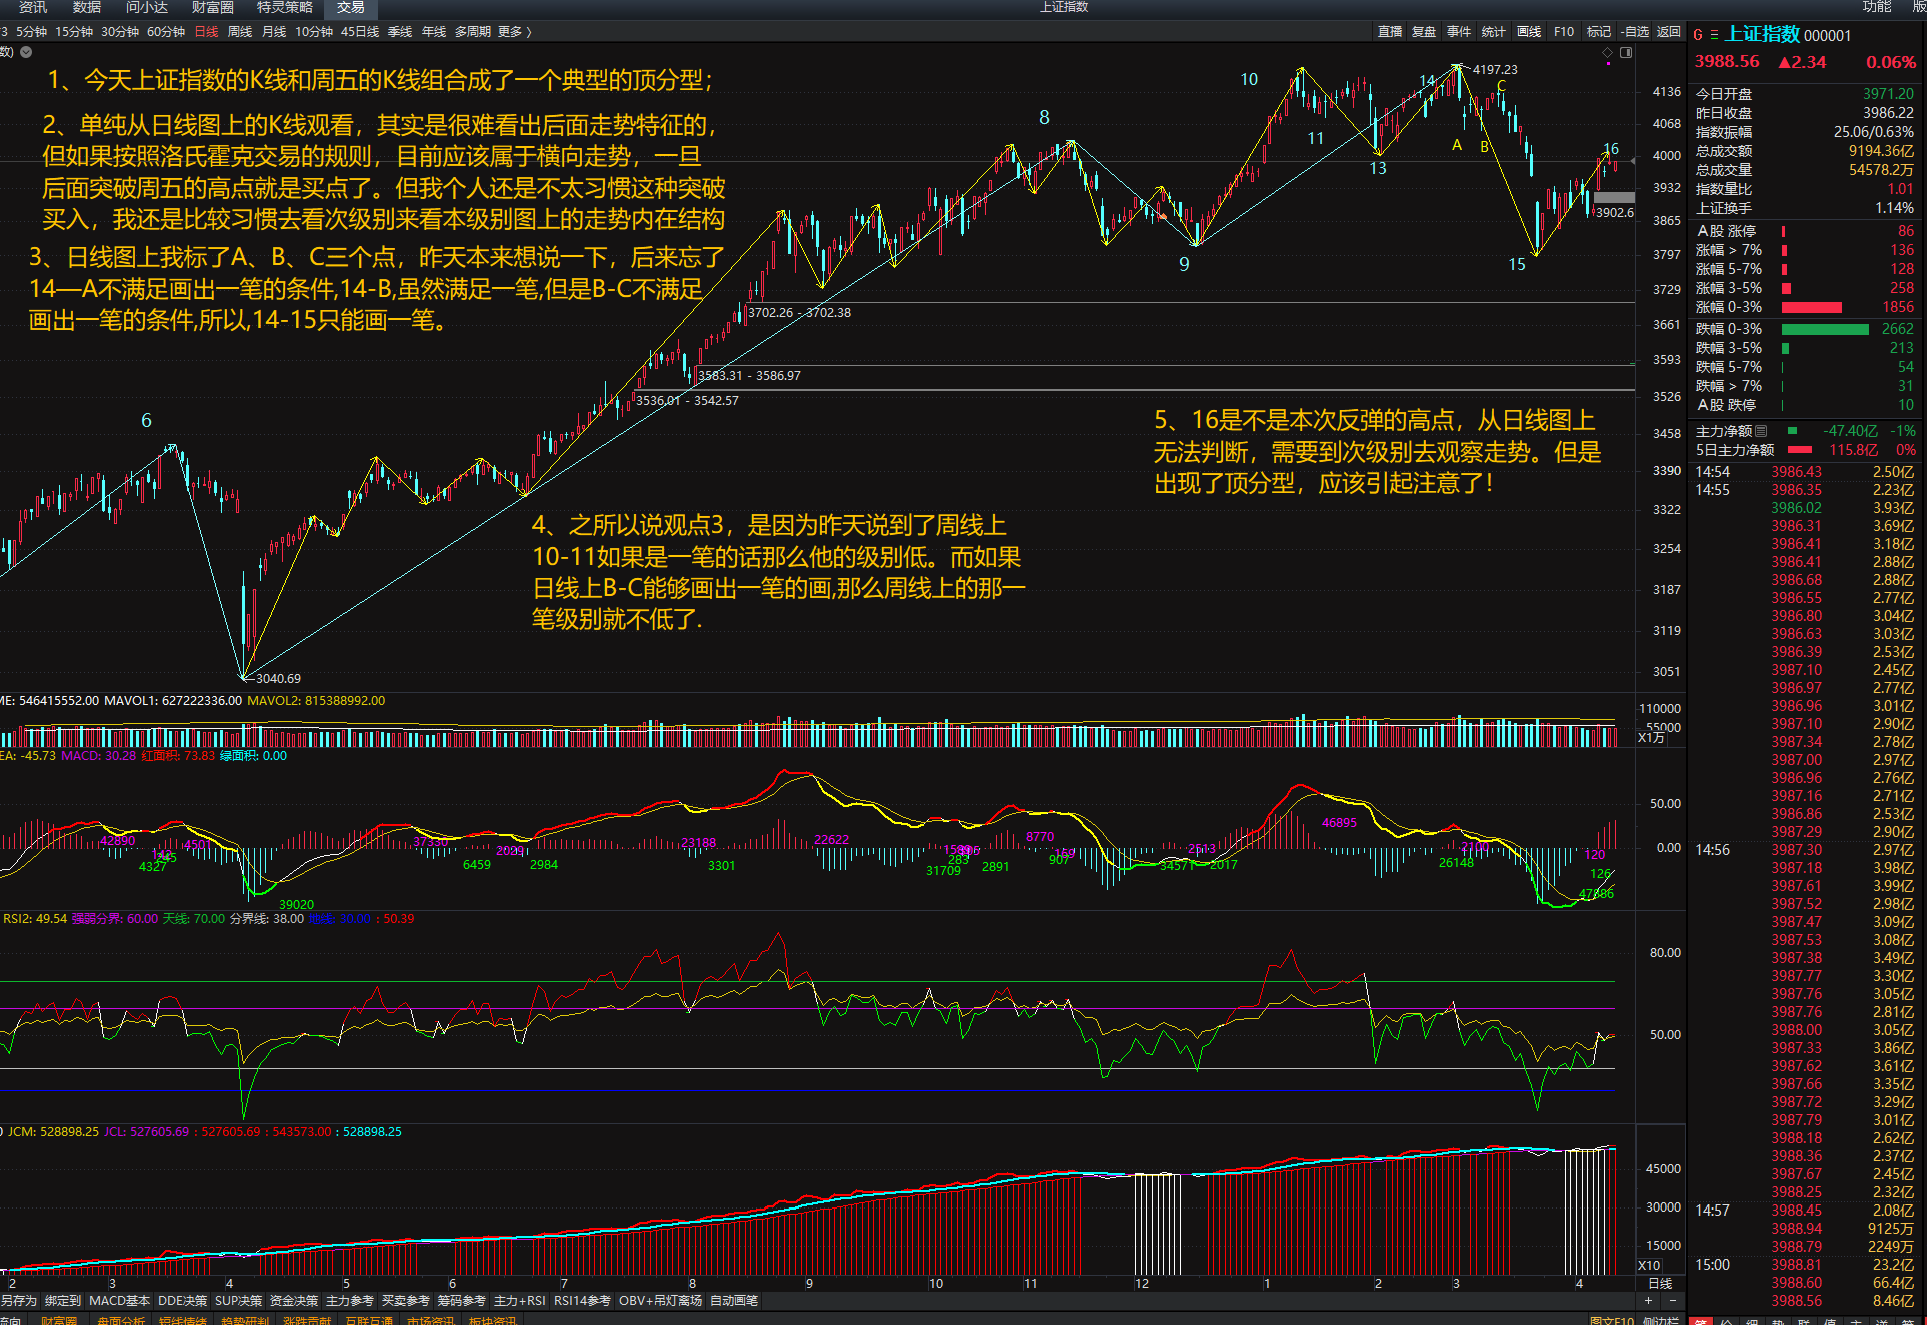Click the diamond marker icon above the chart
This screenshot has height=1325, width=1927.
[x=1608, y=52]
